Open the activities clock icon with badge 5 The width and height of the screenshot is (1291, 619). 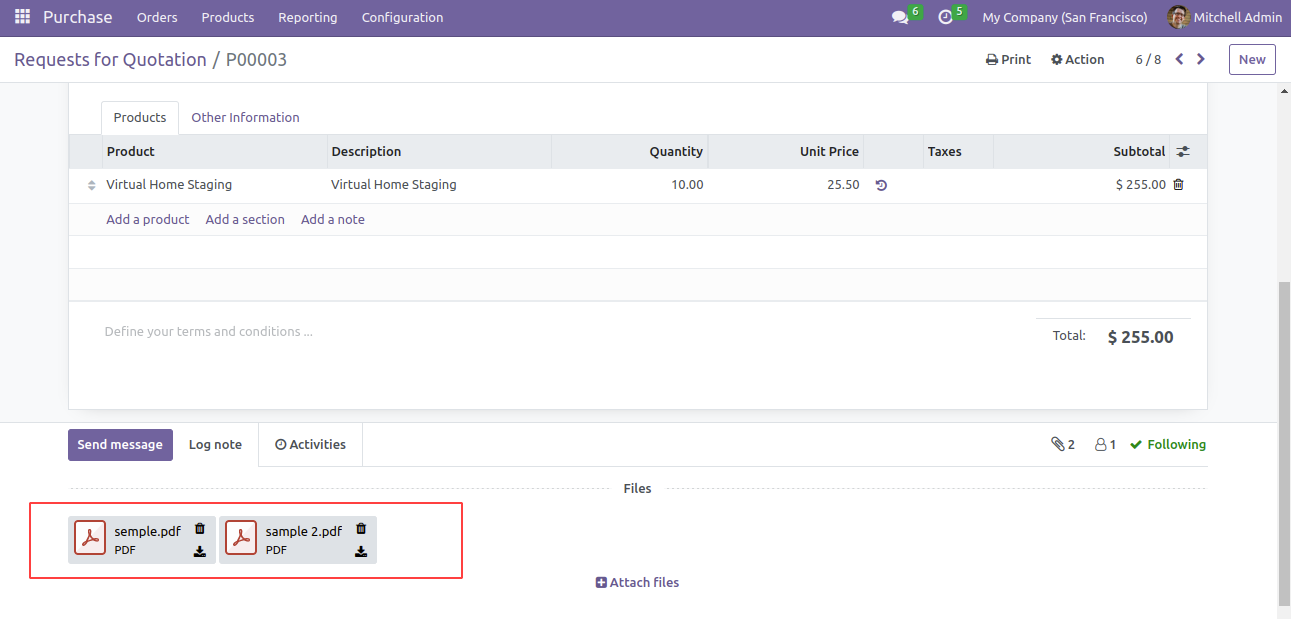click(x=945, y=17)
